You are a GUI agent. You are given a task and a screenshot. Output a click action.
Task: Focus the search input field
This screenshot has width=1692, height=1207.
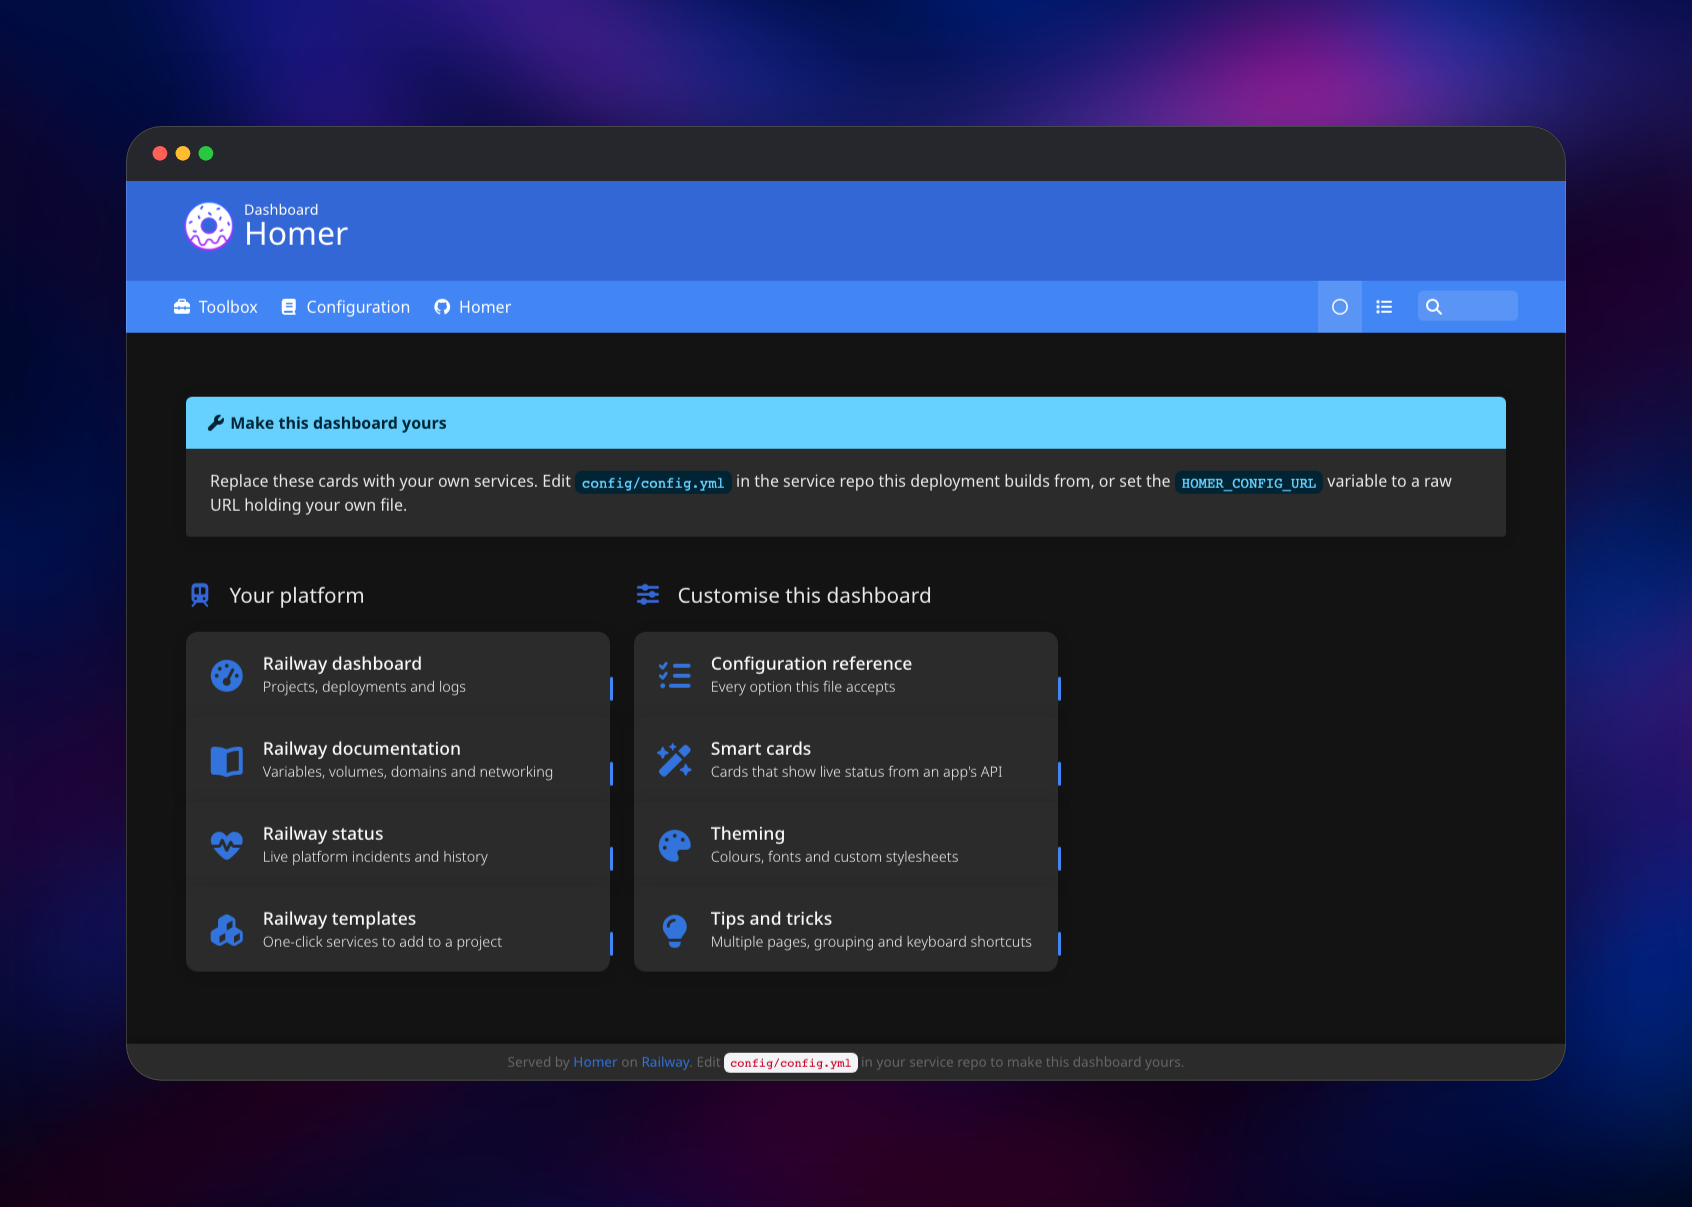point(1468,306)
